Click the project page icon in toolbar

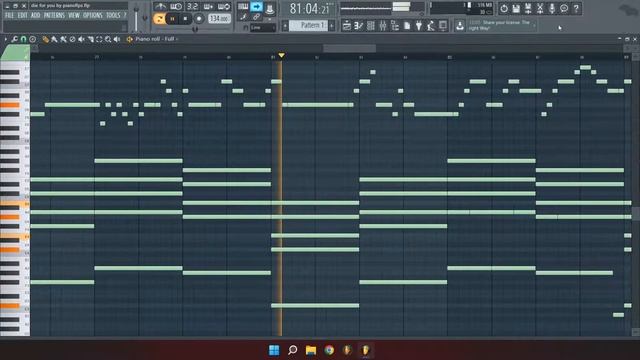(407, 26)
